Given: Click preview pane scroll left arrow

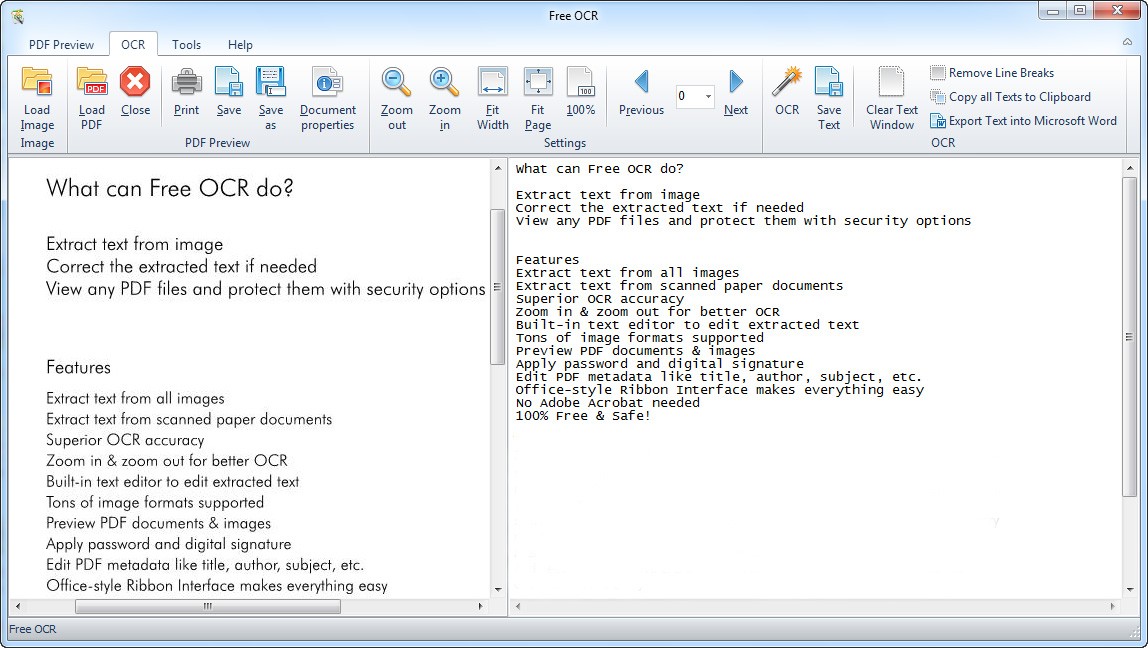Looking at the screenshot, I should pos(18,606).
